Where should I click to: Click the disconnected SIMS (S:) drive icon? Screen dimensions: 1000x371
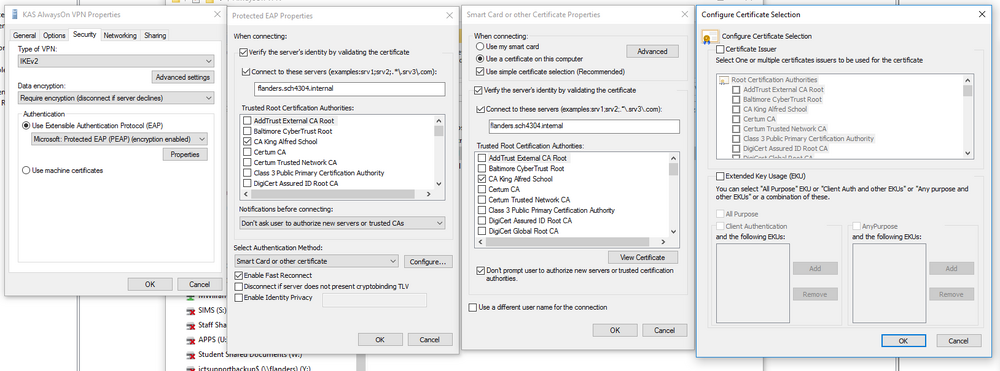[x=190, y=310]
